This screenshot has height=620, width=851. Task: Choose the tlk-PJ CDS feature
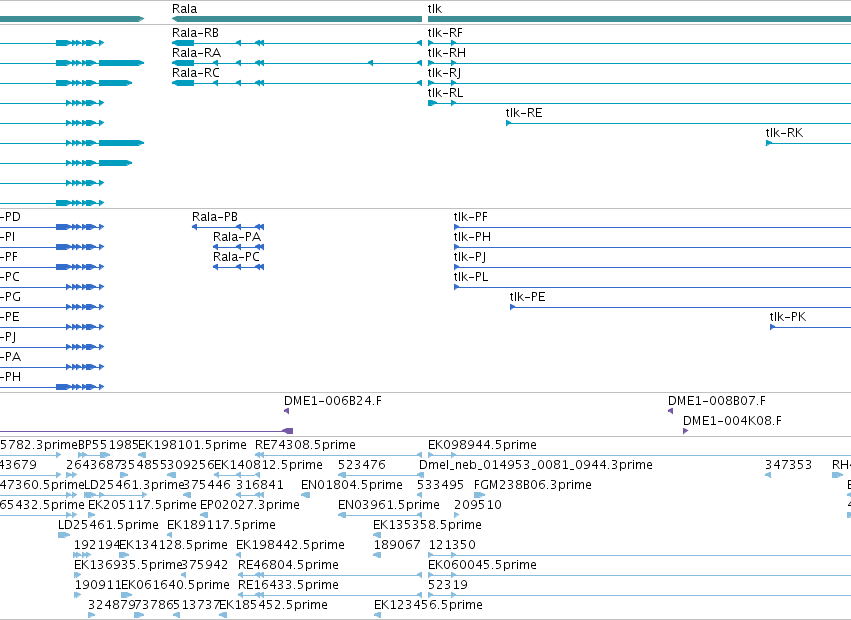tap(470, 257)
